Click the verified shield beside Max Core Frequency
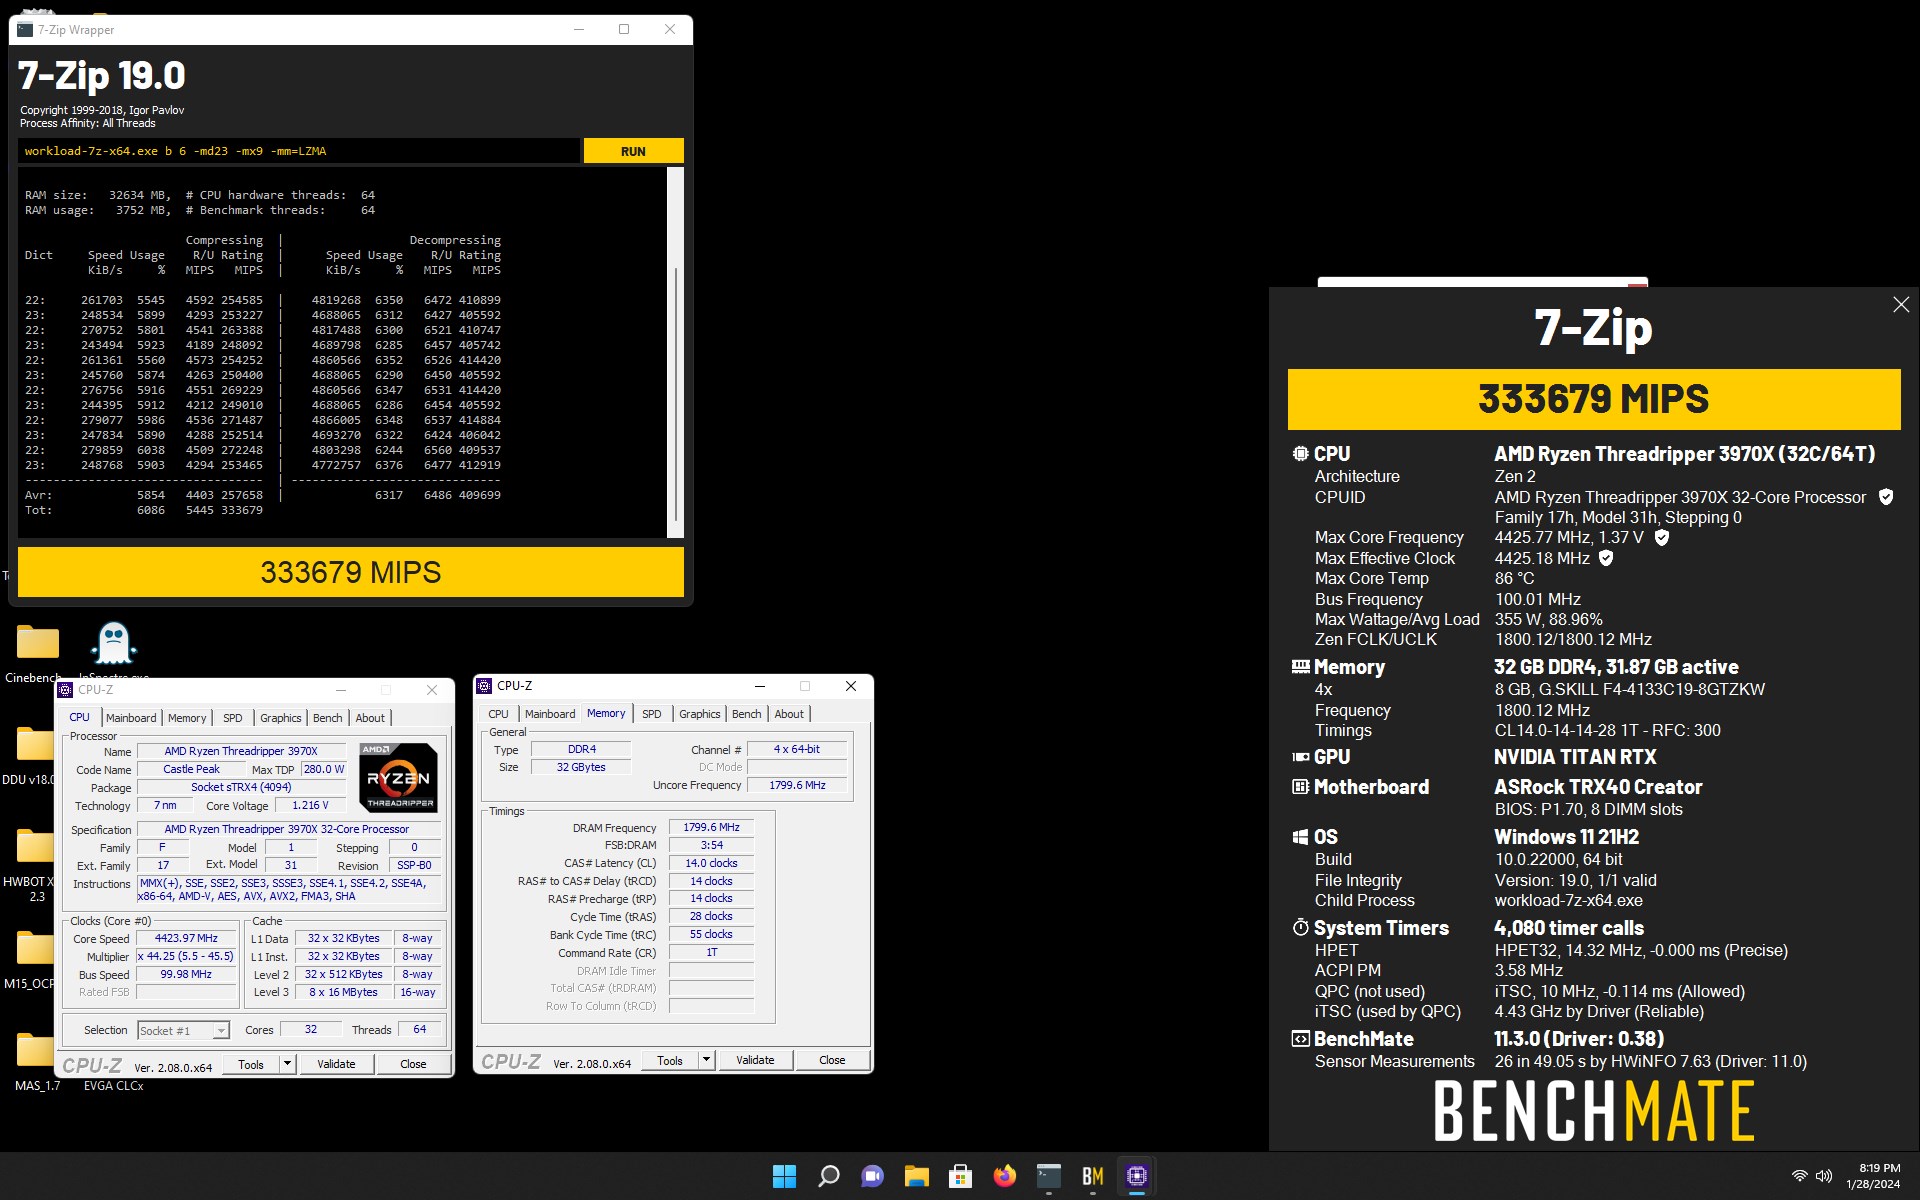The image size is (1920, 1200). coord(1662,537)
